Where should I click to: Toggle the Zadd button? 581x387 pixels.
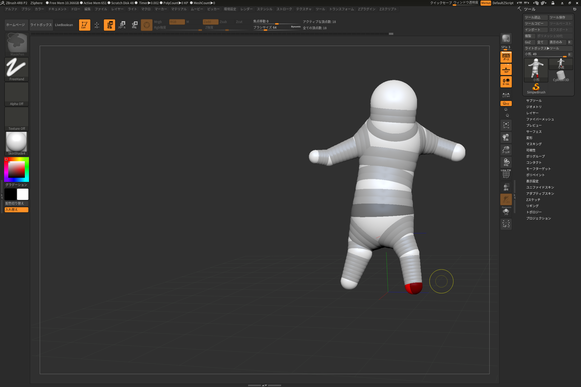[x=210, y=22]
